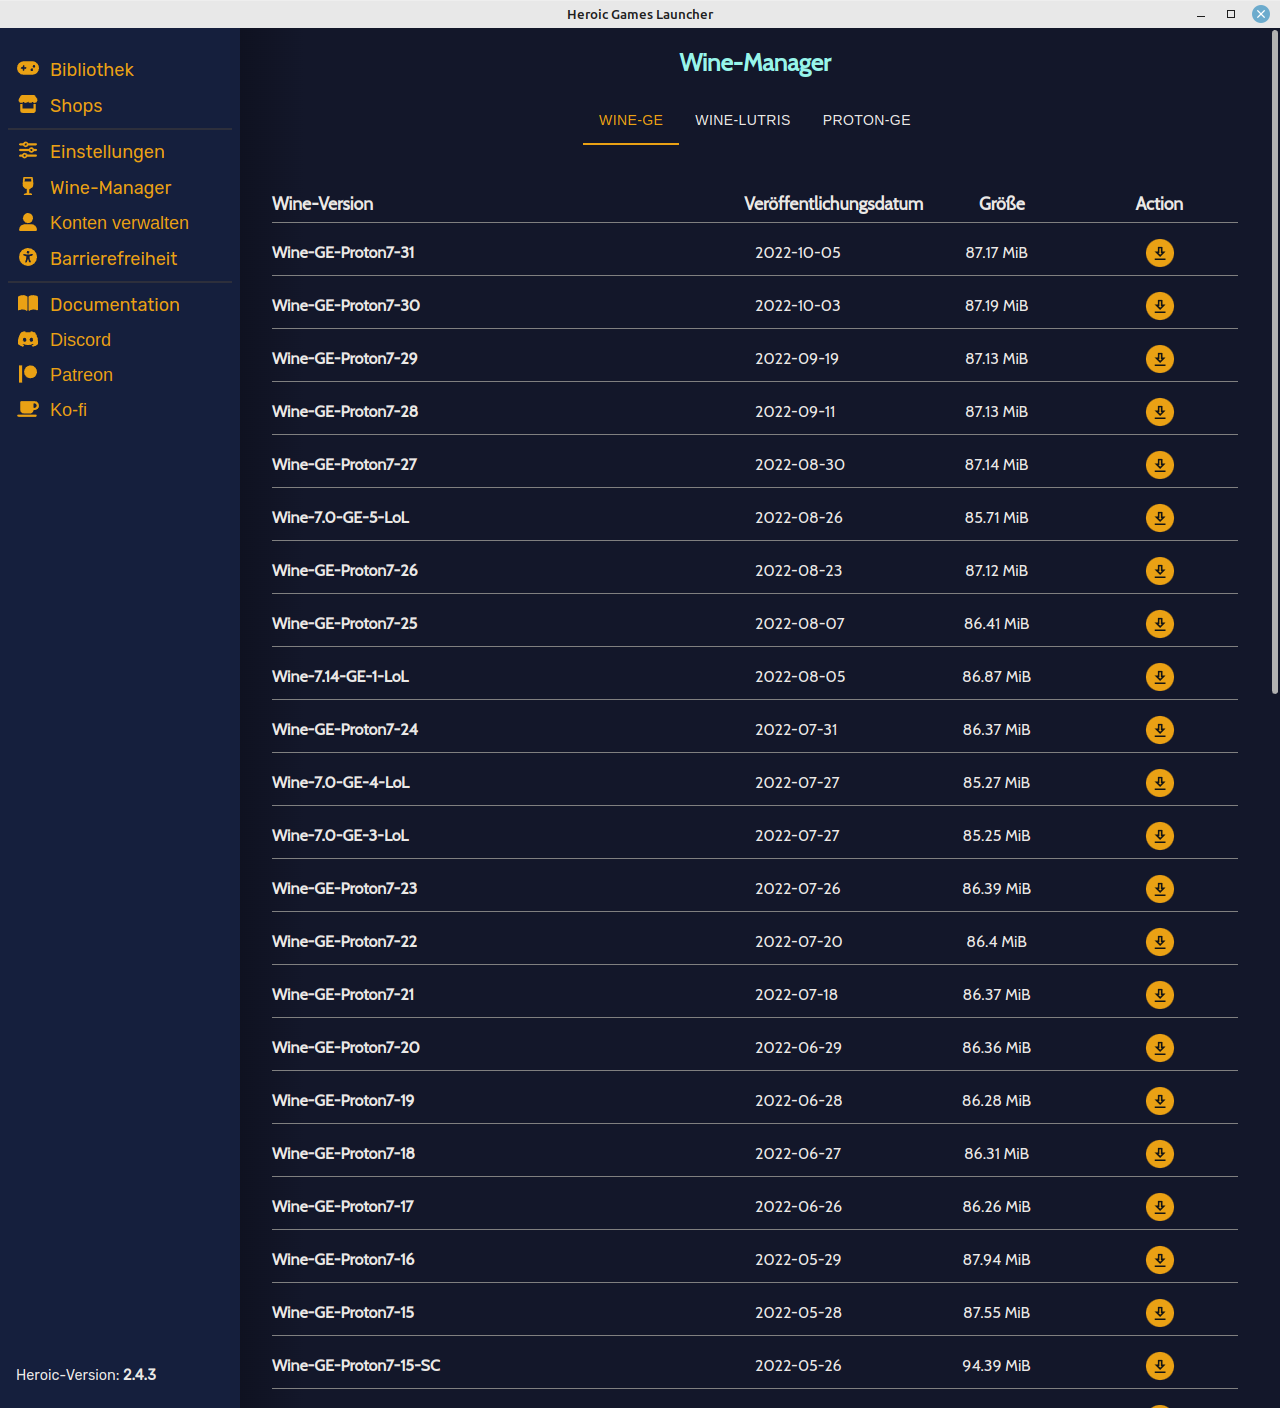Download Wine-GE-Proton7-25
Image resolution: width=1280 pixels, height=1408 pixels.
tap(1160, 624)
